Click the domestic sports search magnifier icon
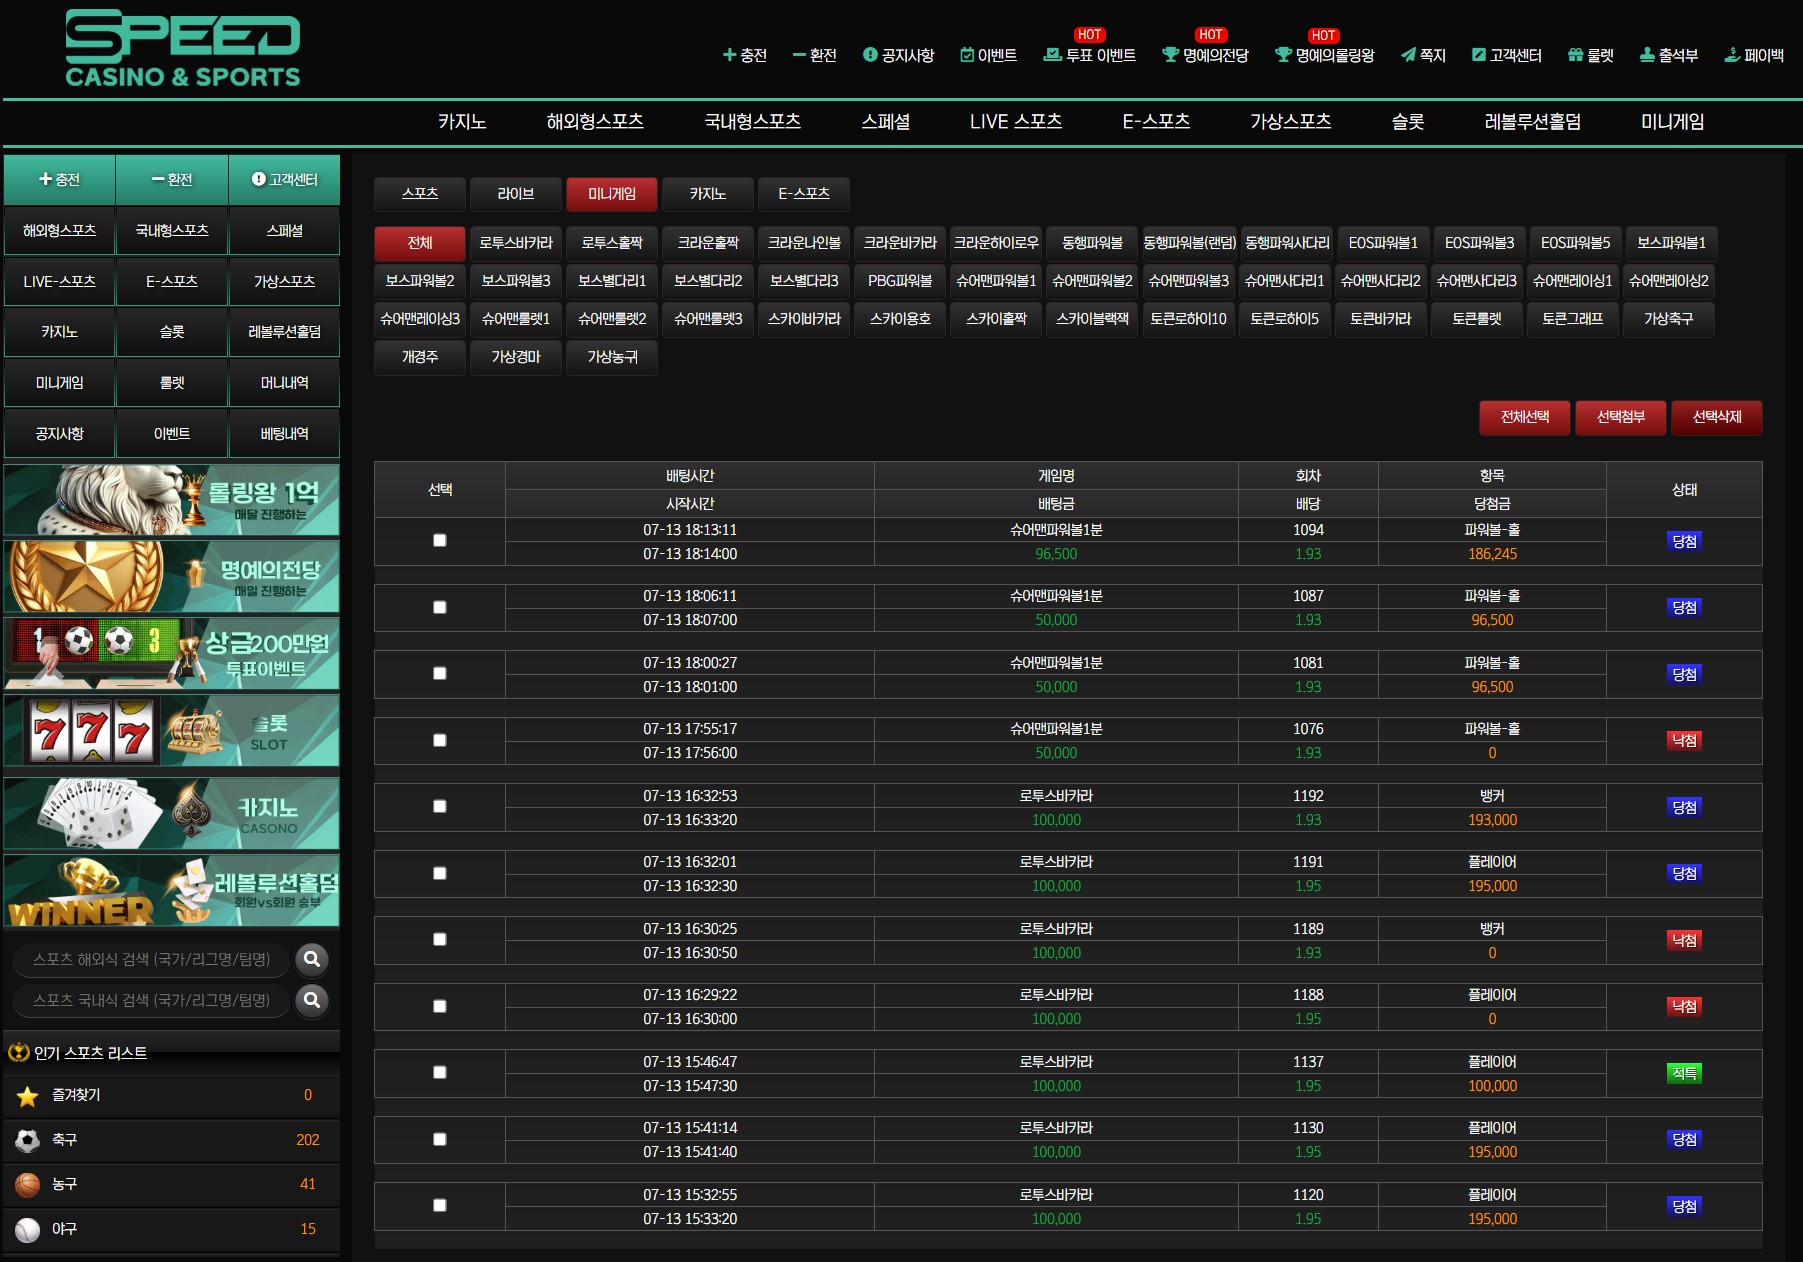Screen dimensions: 1803x1262 tap(312, 1000)
